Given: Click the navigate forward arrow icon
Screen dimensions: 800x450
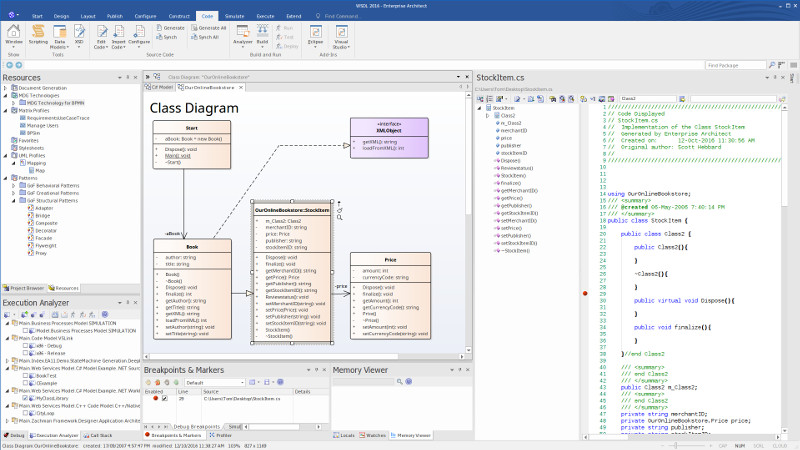Looking at the screenshot, I should coord(19,65).
